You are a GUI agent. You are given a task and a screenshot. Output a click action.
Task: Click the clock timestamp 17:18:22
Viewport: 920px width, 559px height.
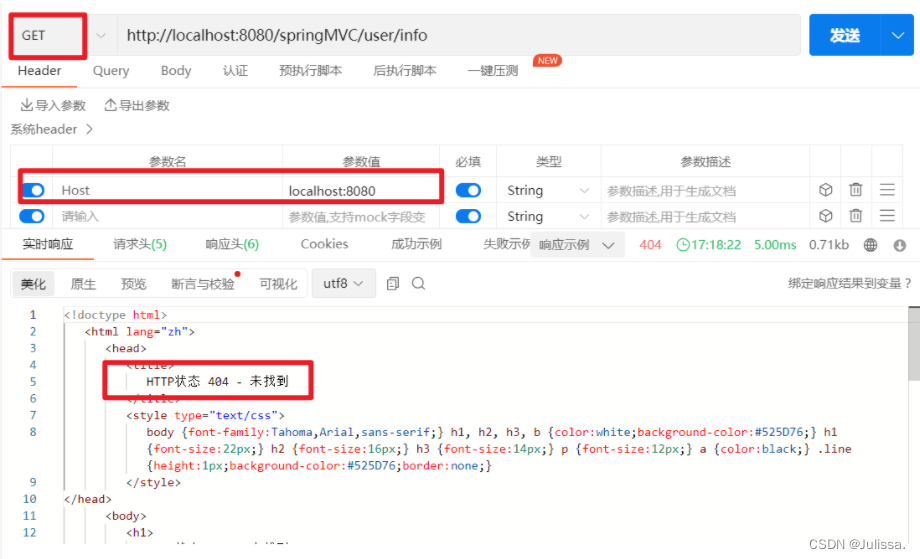click(x=709, y=245)
